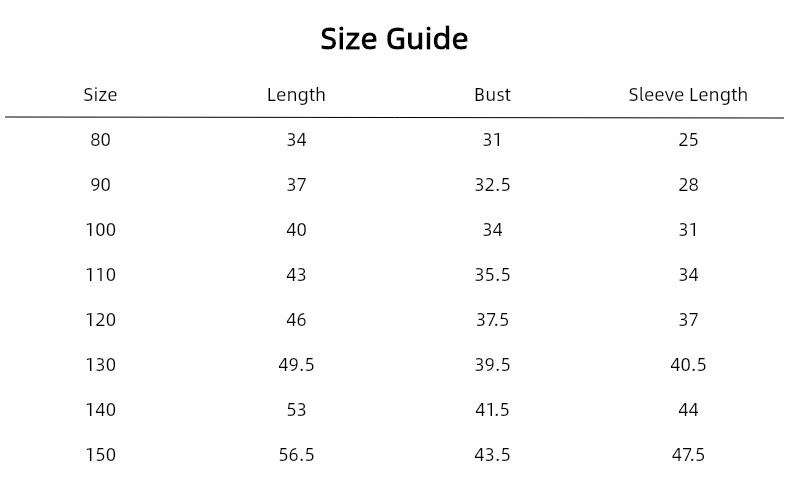Click size 150 row label
This screenshot has width=789, height=490.
101,455
